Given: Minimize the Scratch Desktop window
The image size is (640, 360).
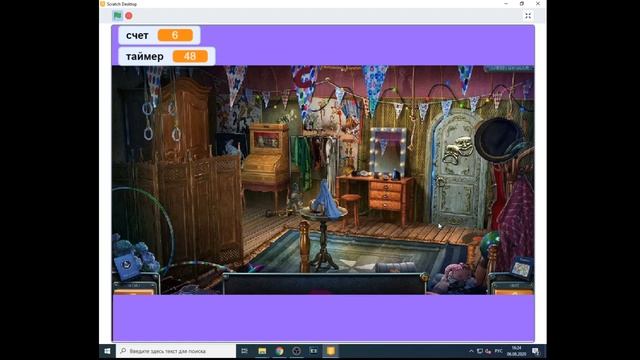Looking at the screenshot, I should click(x=506, y=4).
